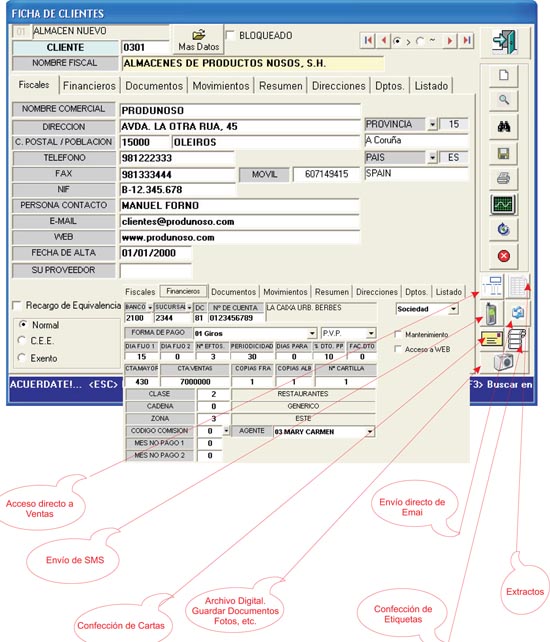Expand the SUCURSAL dropdown arrow
The height and width of the screenshot is (642, 550).
point(189,307)
